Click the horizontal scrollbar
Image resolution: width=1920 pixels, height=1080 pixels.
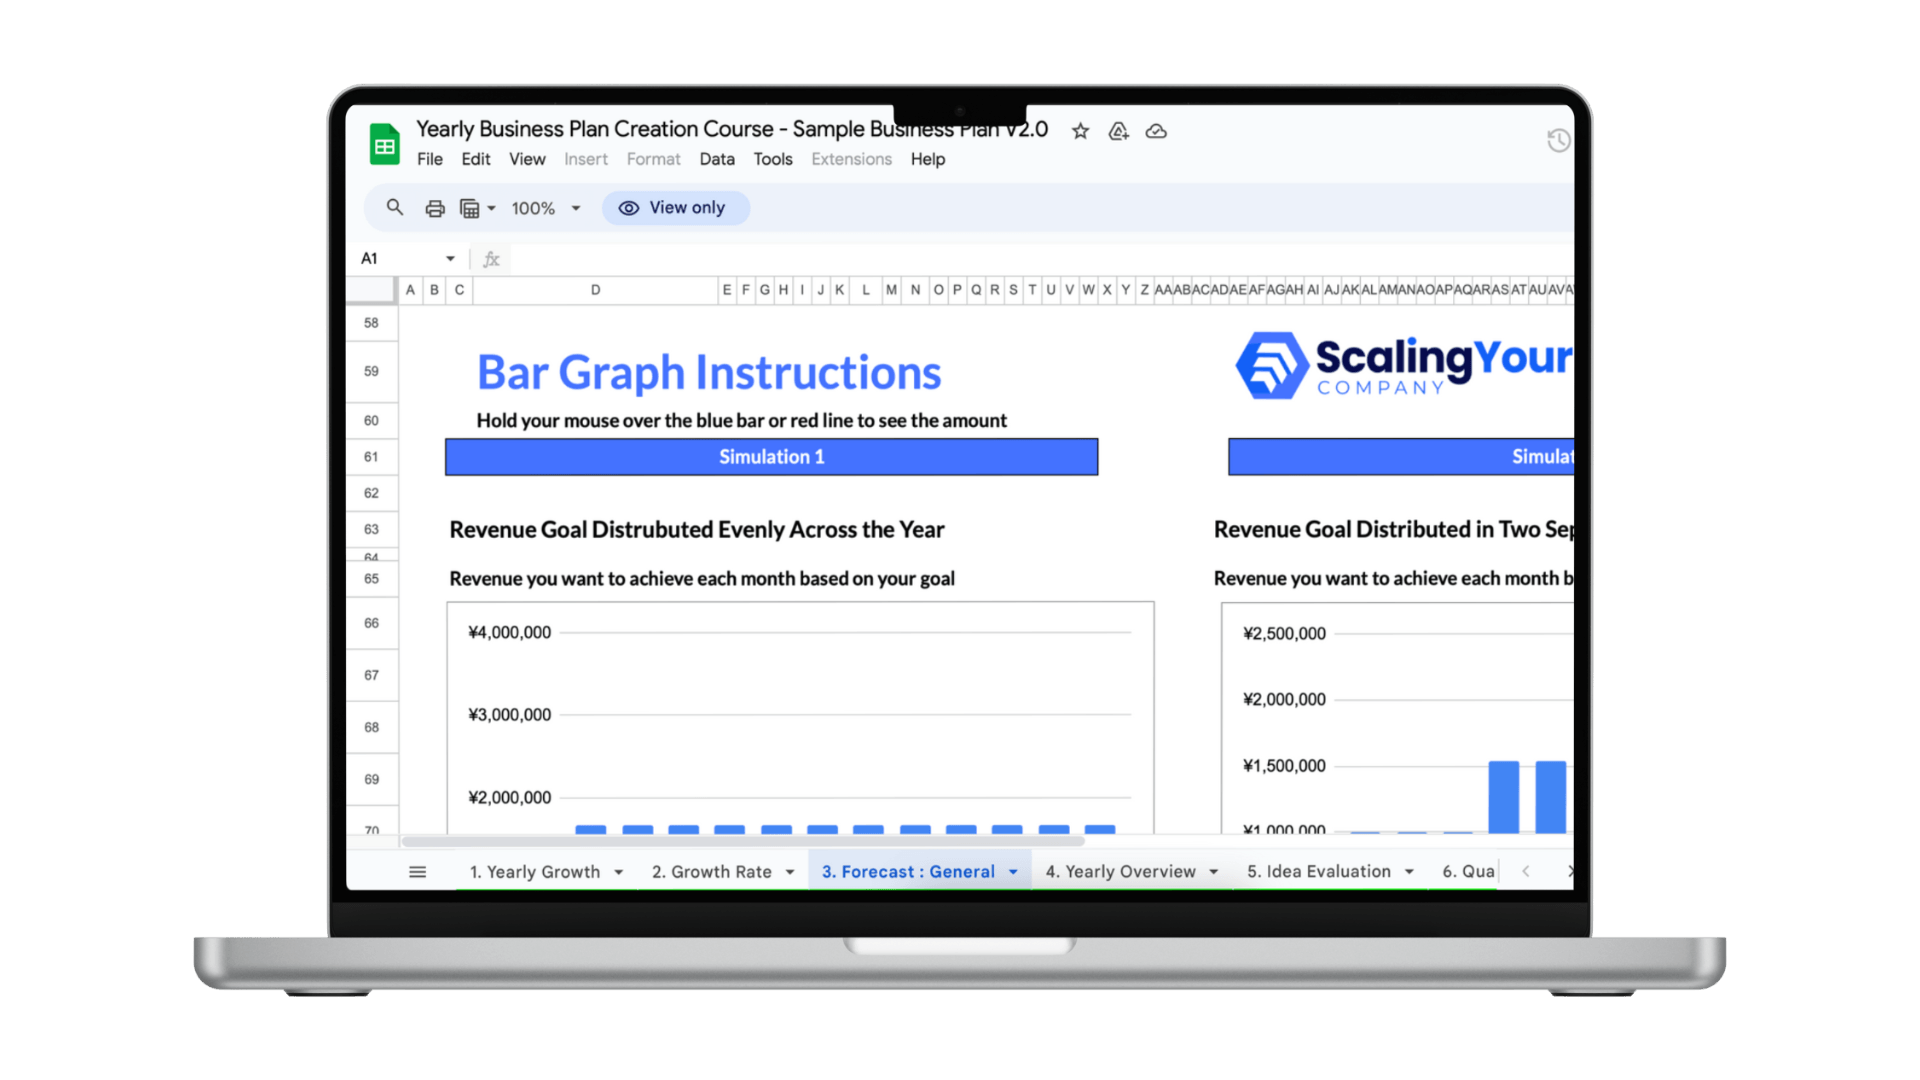point(742,841)
